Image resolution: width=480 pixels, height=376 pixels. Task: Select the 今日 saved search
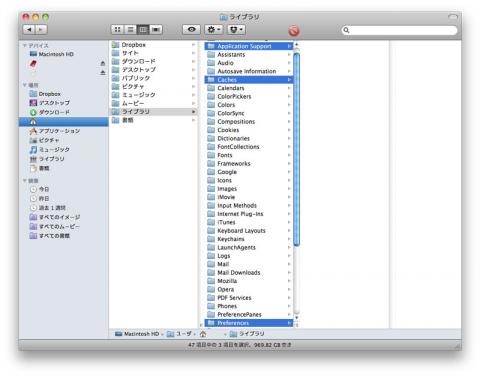40,189
